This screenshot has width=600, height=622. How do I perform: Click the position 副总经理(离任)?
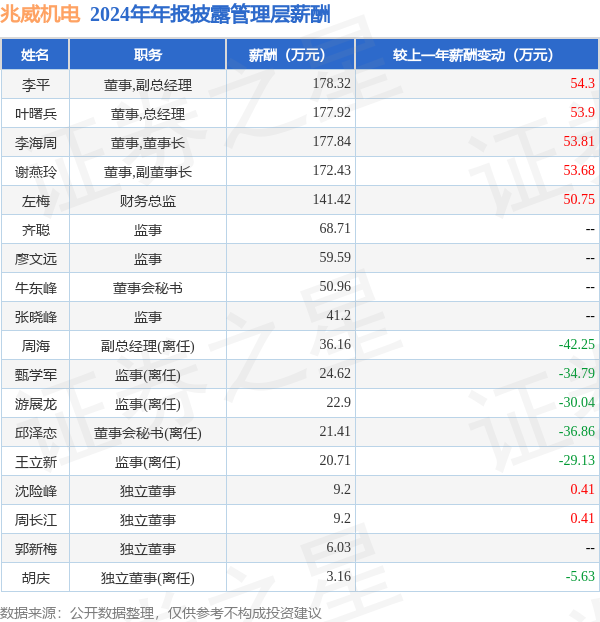click(x=148, y=346)
